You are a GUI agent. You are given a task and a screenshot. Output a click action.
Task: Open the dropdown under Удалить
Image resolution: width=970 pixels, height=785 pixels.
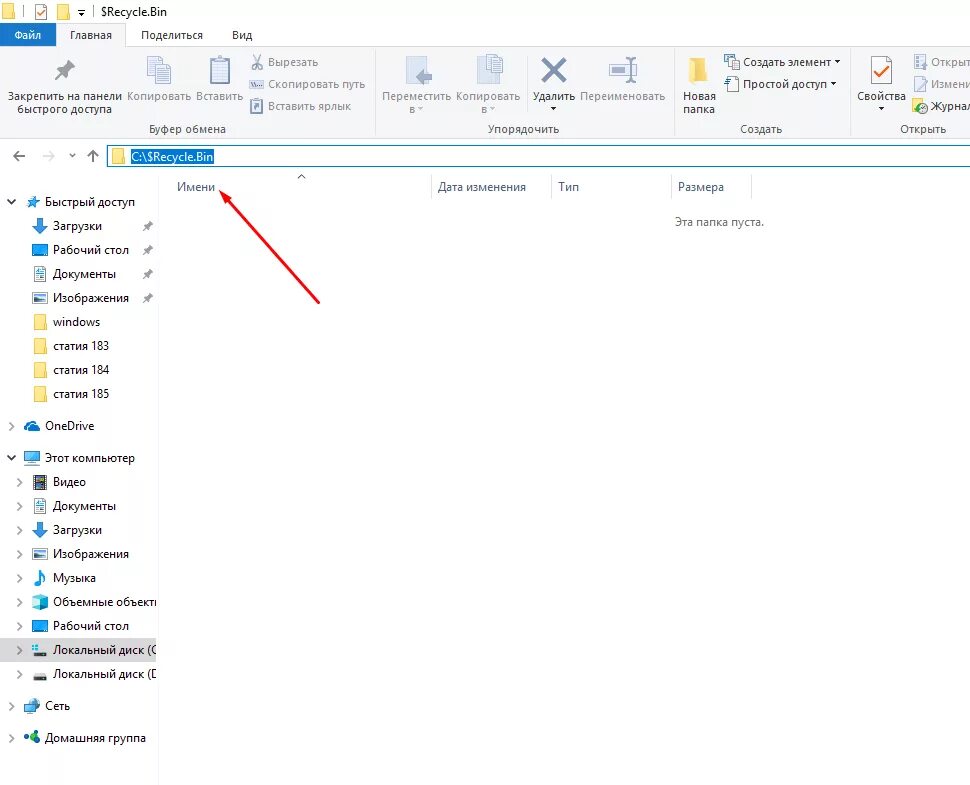tap(554, 109)
